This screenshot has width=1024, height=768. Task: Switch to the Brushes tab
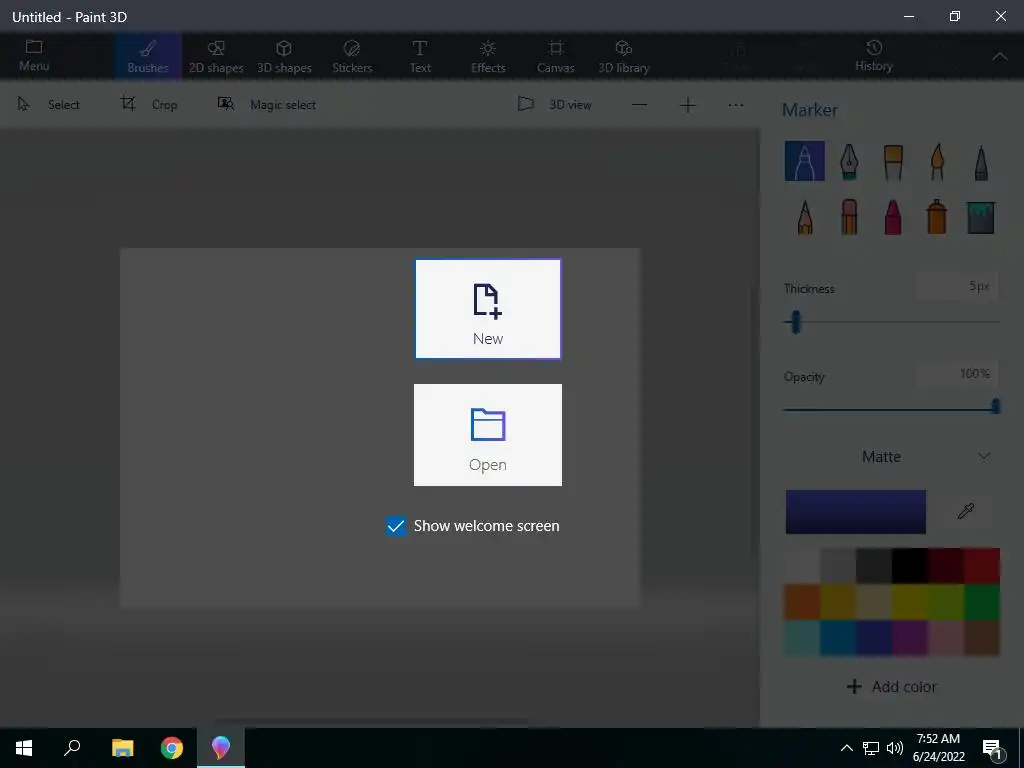tap(148, 56)
